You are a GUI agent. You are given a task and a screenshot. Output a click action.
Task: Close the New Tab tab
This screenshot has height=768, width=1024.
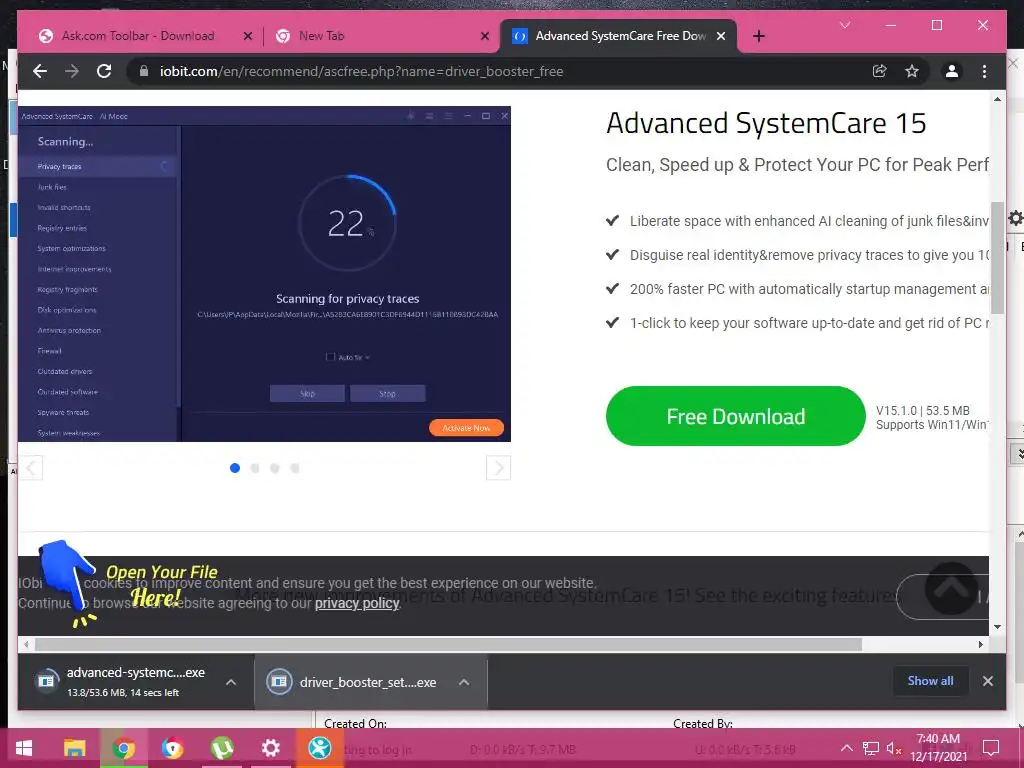pos(485,36)
